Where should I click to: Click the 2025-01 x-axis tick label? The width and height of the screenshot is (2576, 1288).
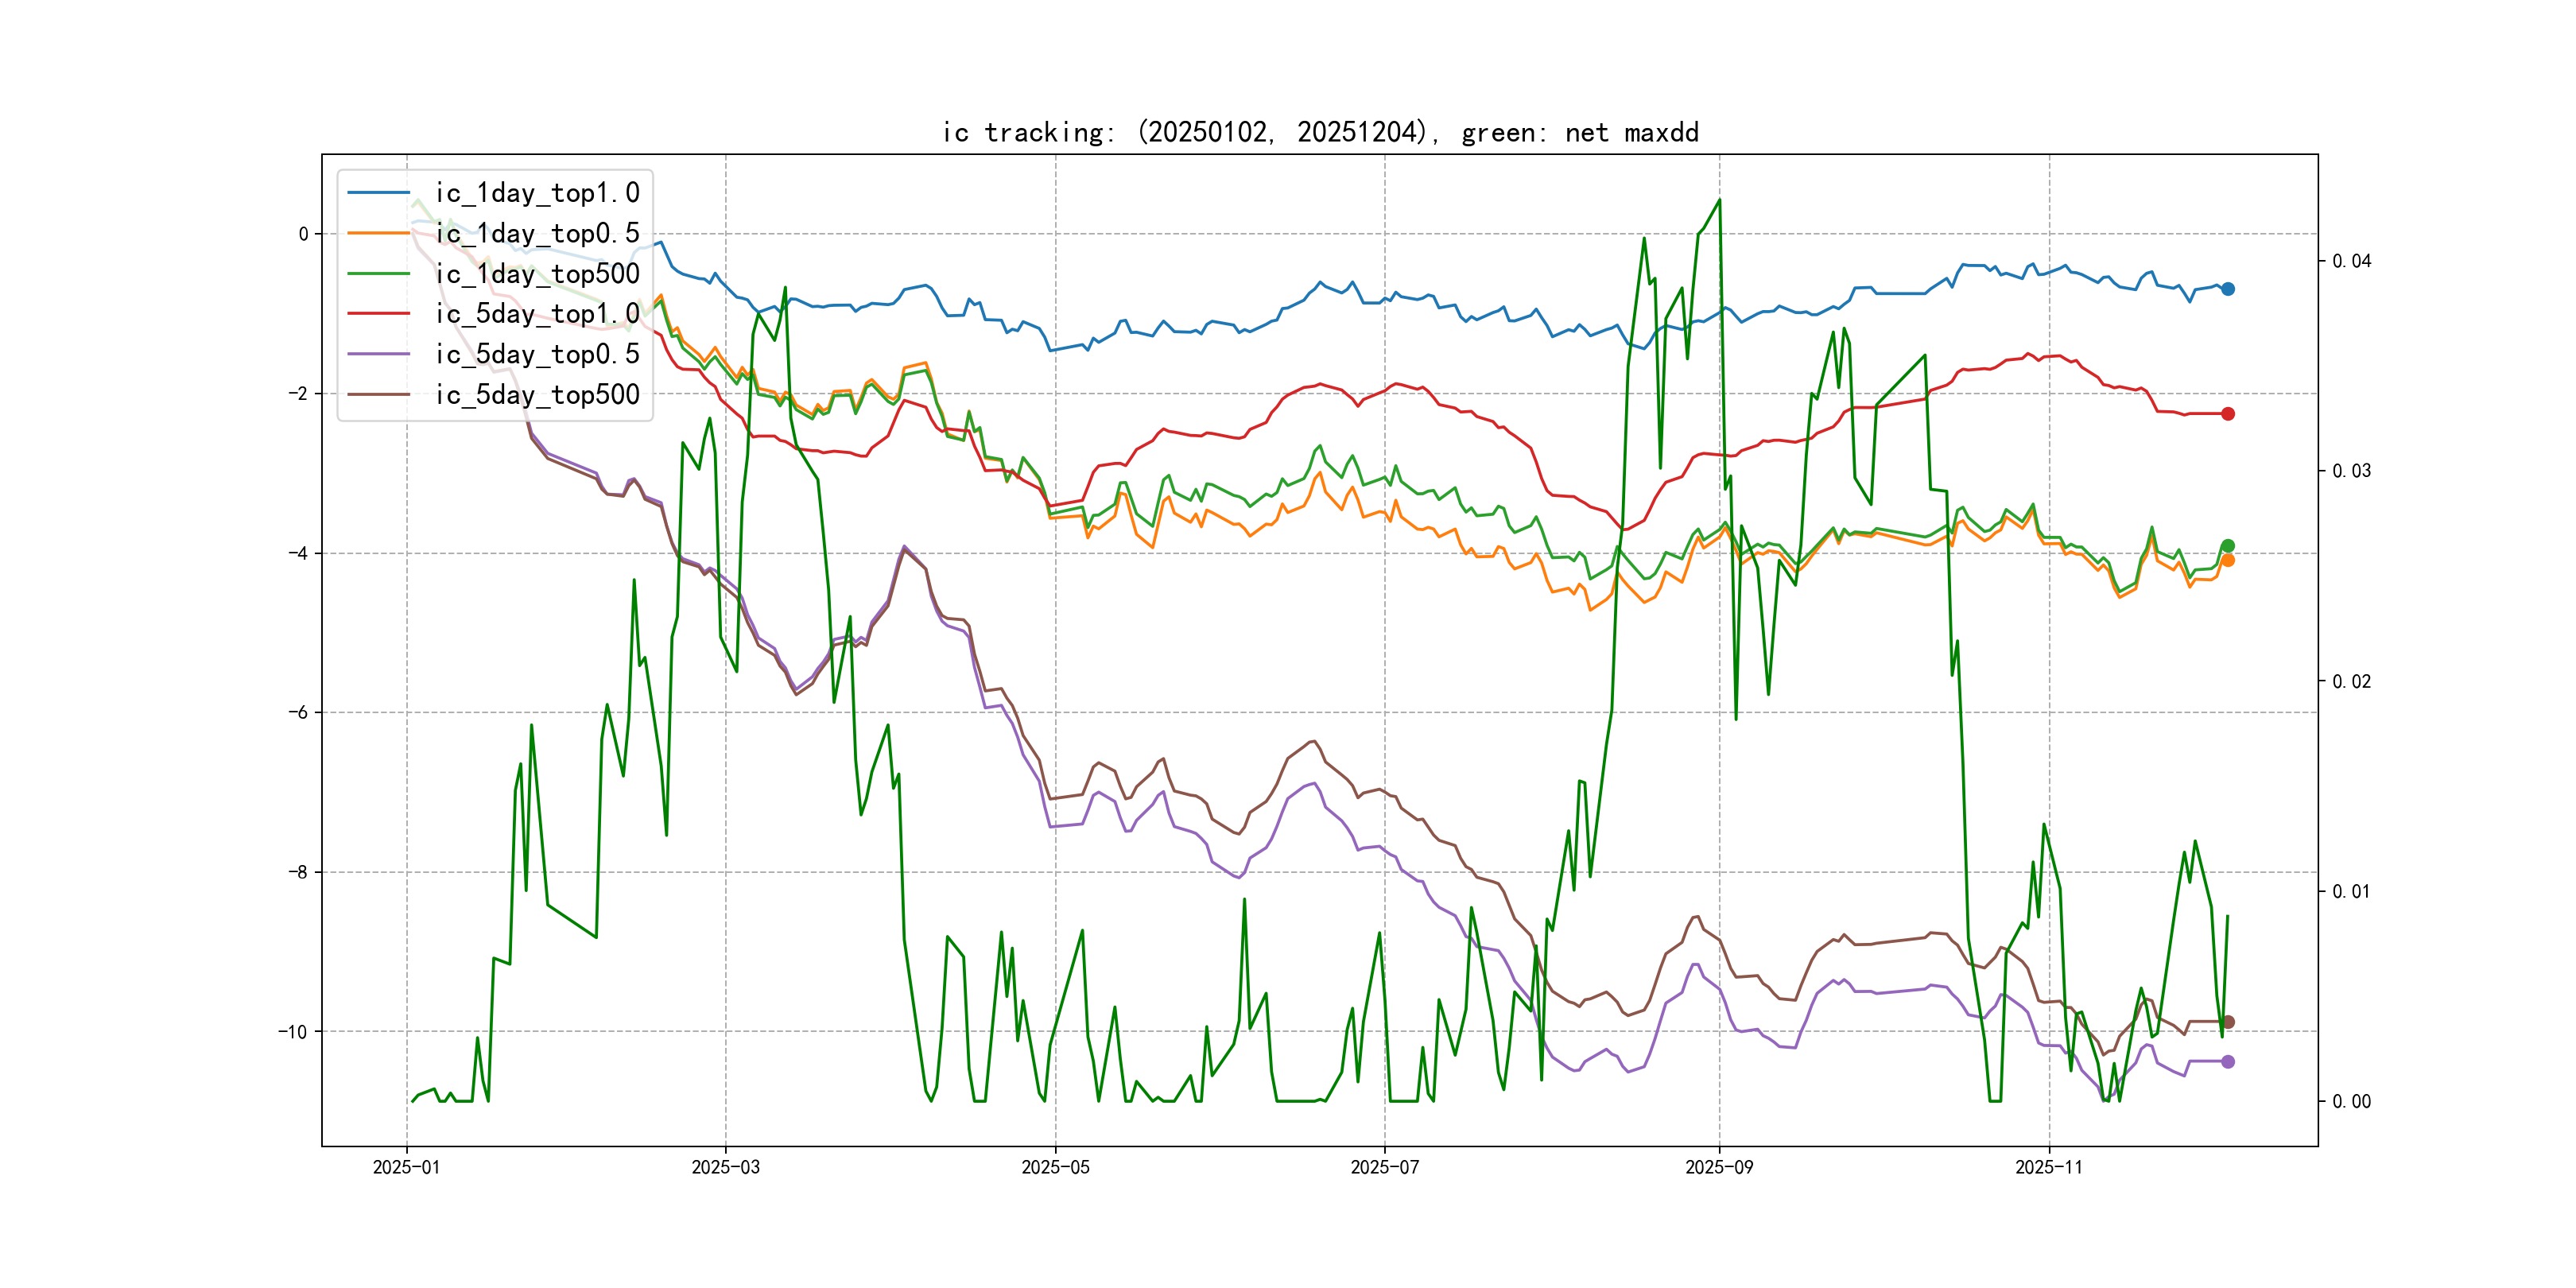point(406,1167)
